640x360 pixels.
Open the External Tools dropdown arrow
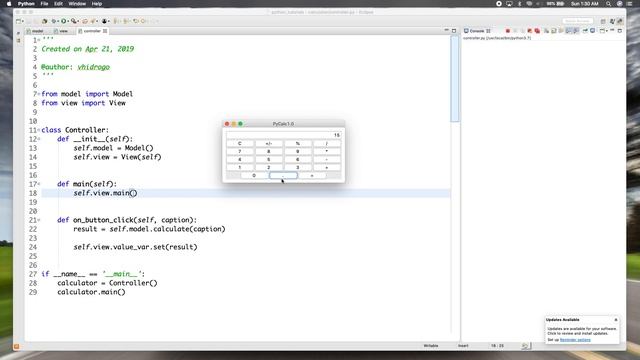[78, 21]
